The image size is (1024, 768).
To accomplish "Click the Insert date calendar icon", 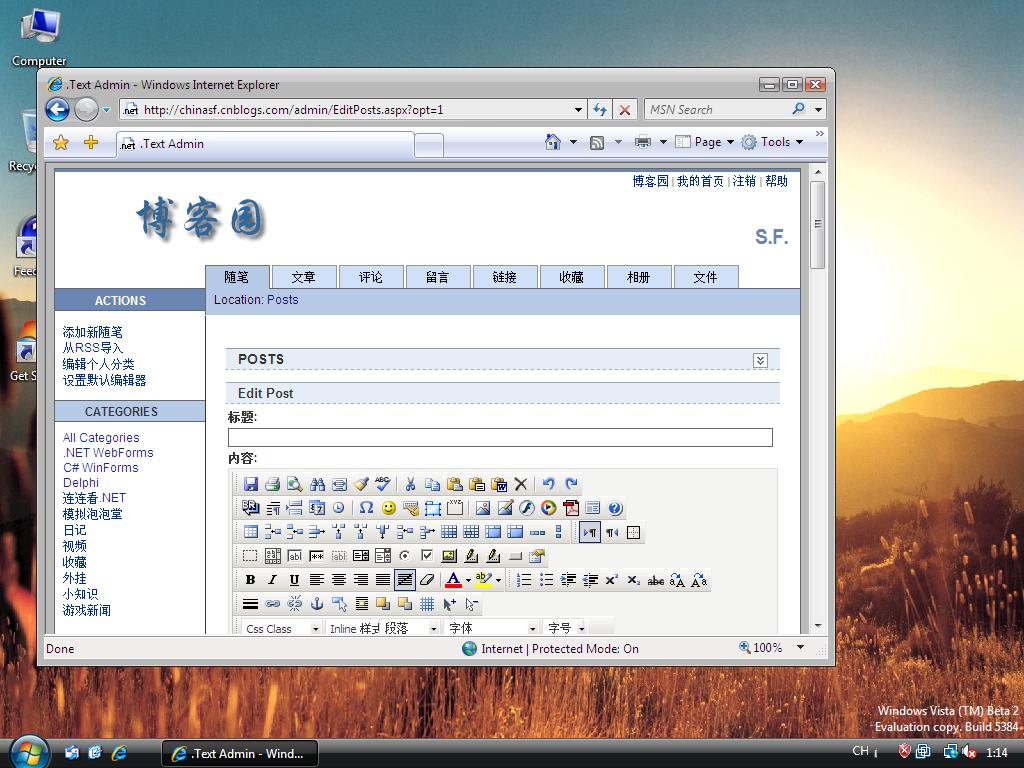I will (317, 508).
